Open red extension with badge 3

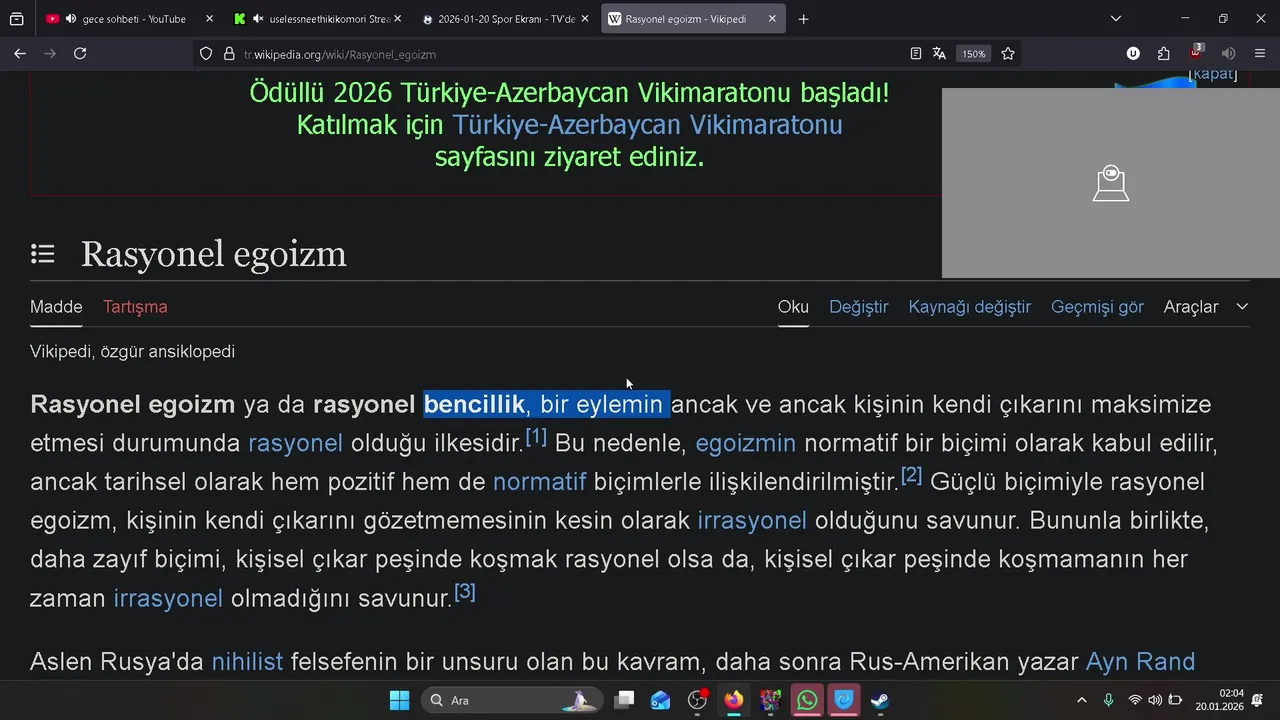[x=1196, y=53]
